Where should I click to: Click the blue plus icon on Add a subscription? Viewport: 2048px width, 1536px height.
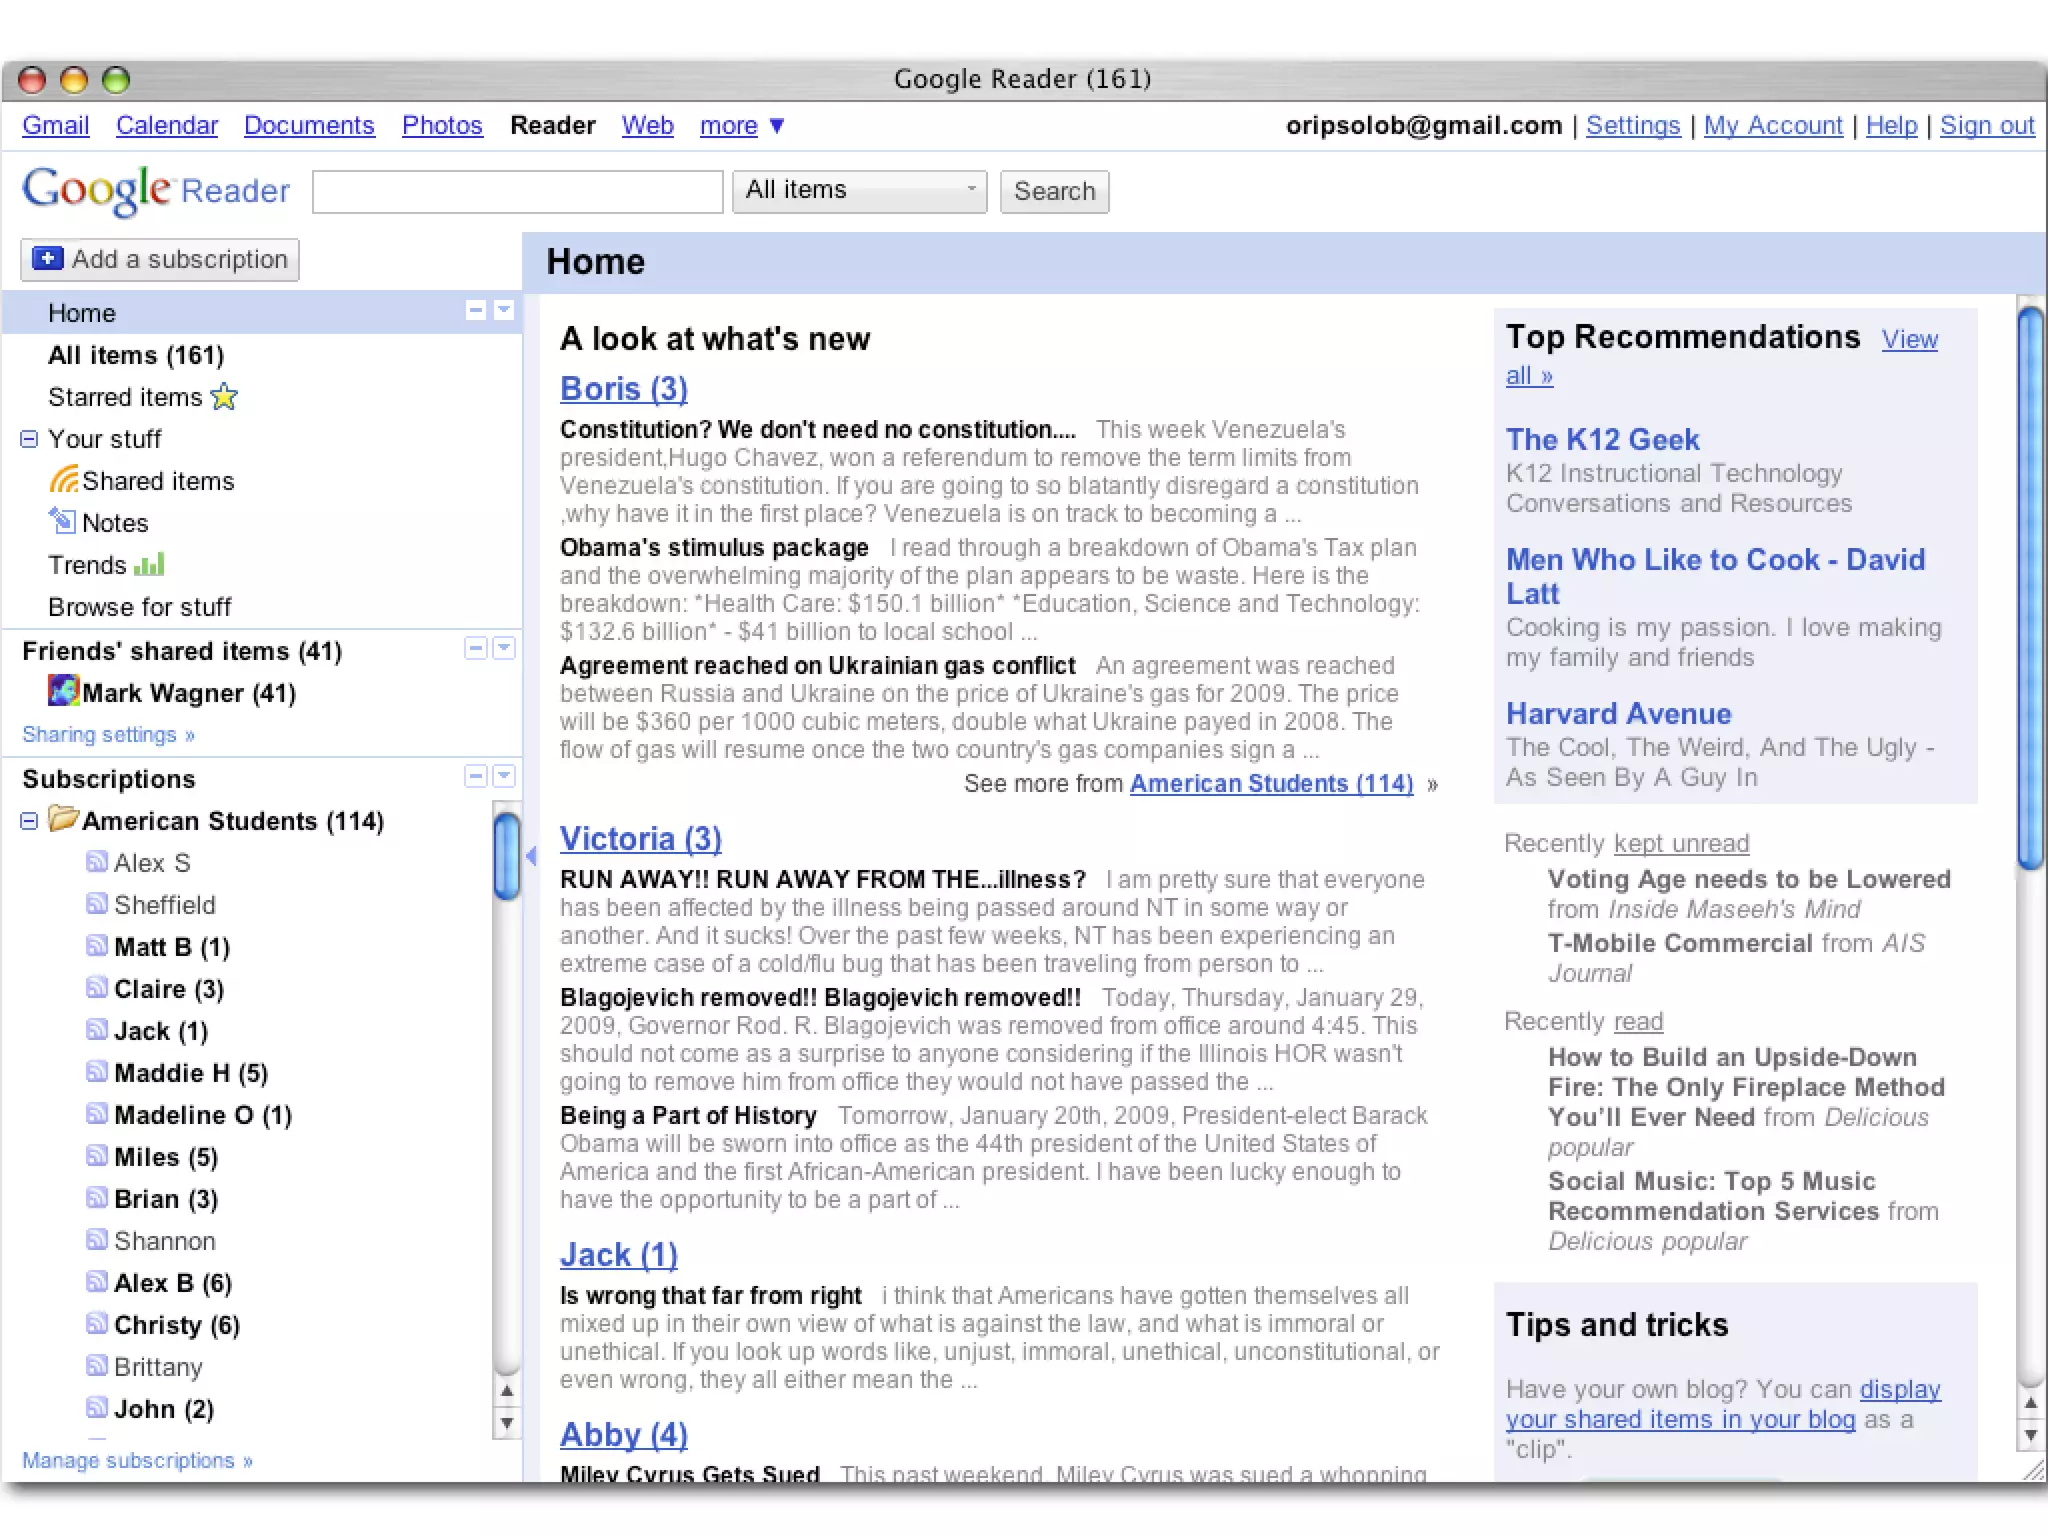pos(47,259)
